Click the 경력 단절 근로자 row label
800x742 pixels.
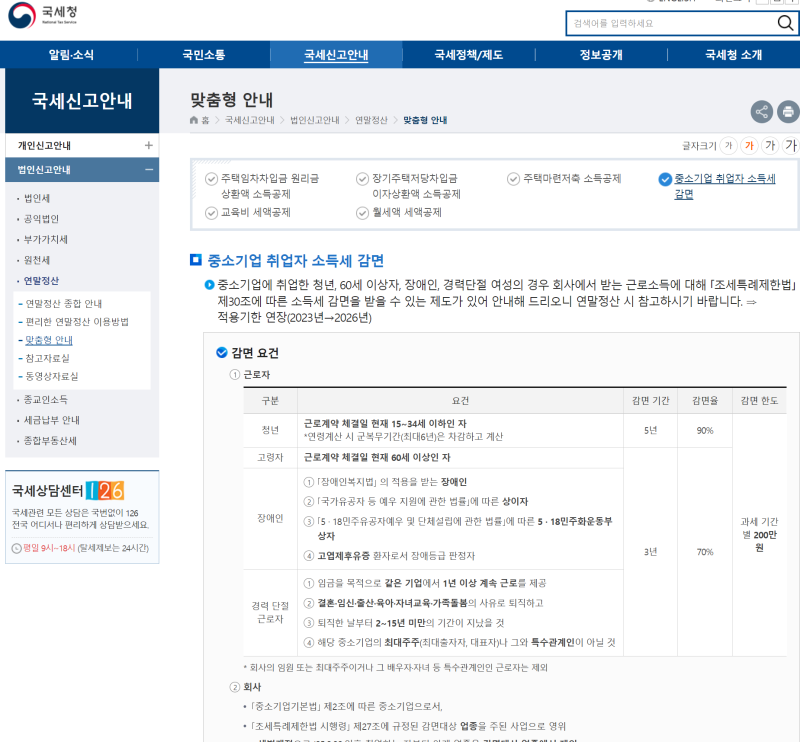tap(270, 612)
